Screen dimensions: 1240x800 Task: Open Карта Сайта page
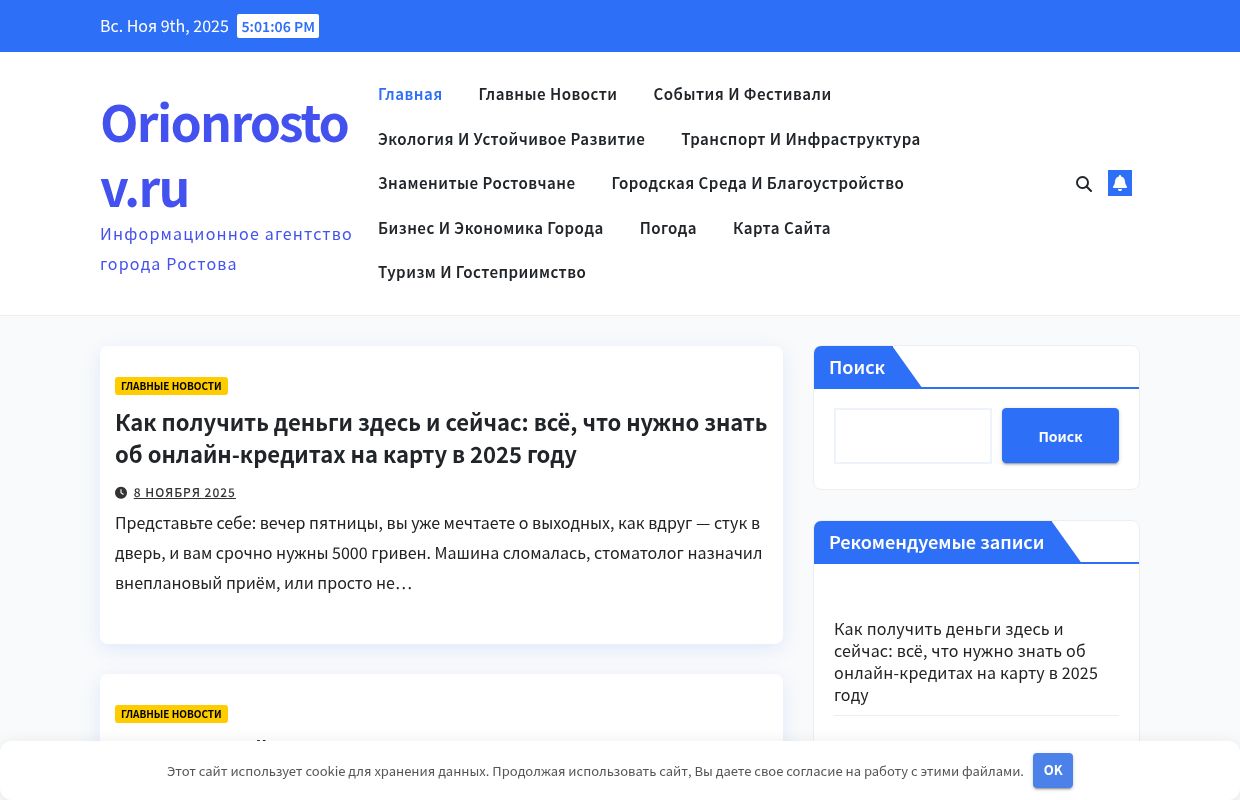pyautogui.click(x=782, y=228)
